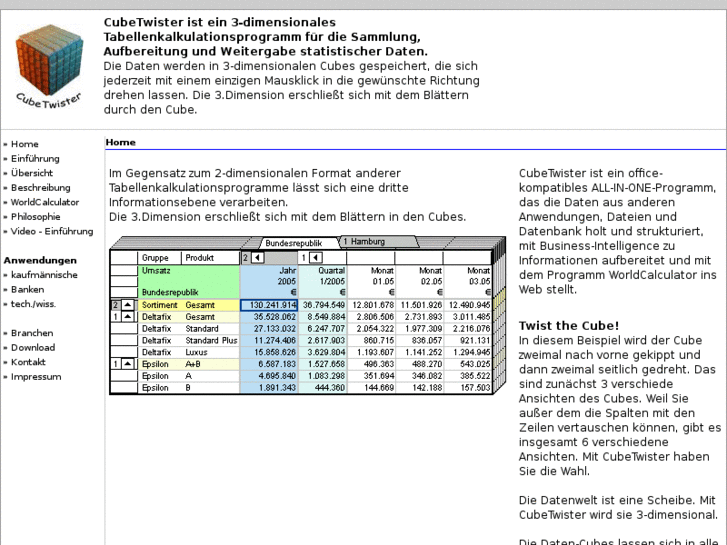727x545 pixels.
Task: Click the cell value 4.695.840
Action: coord(269,376)
